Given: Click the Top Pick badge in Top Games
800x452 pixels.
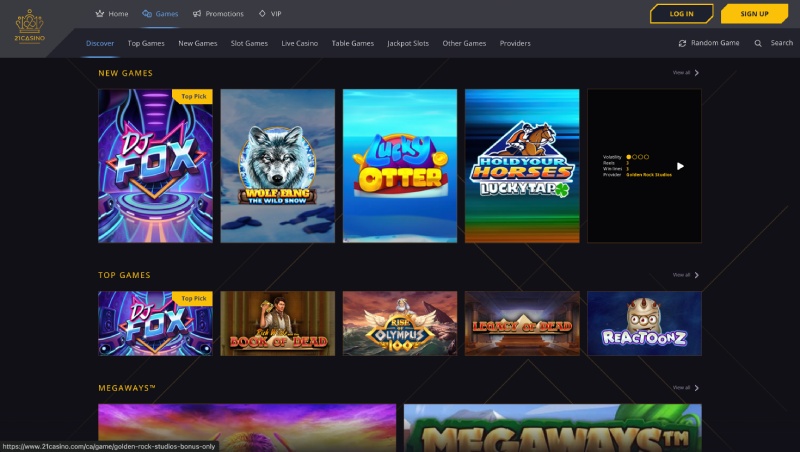Looking at the screenshot, I should click(193, 298).
